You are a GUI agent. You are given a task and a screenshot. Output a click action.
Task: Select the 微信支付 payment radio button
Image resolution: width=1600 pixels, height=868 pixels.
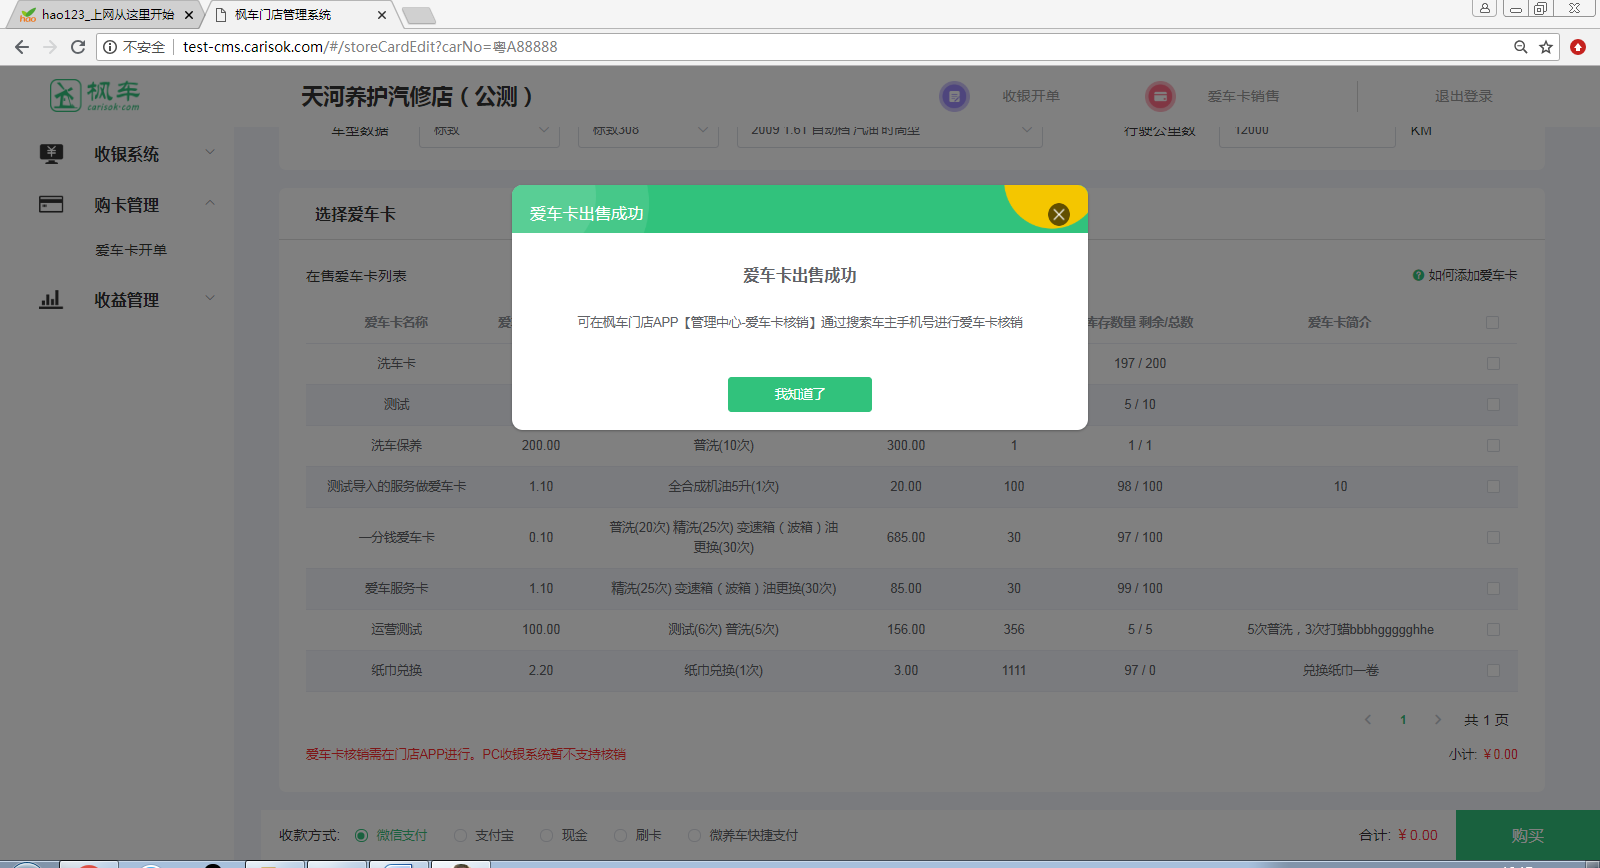pos(361,835)
